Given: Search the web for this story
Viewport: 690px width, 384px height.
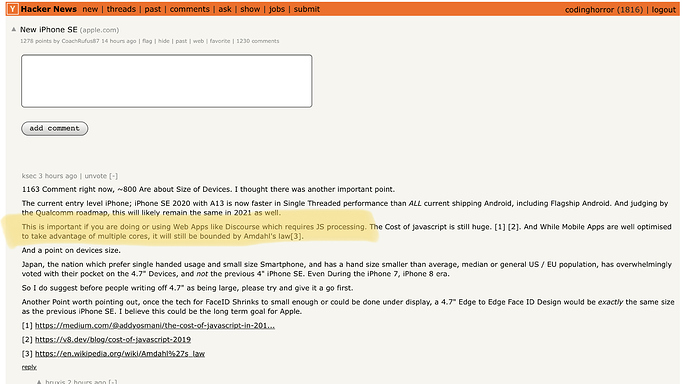Looking at the screenshot, I should [198, 41].
